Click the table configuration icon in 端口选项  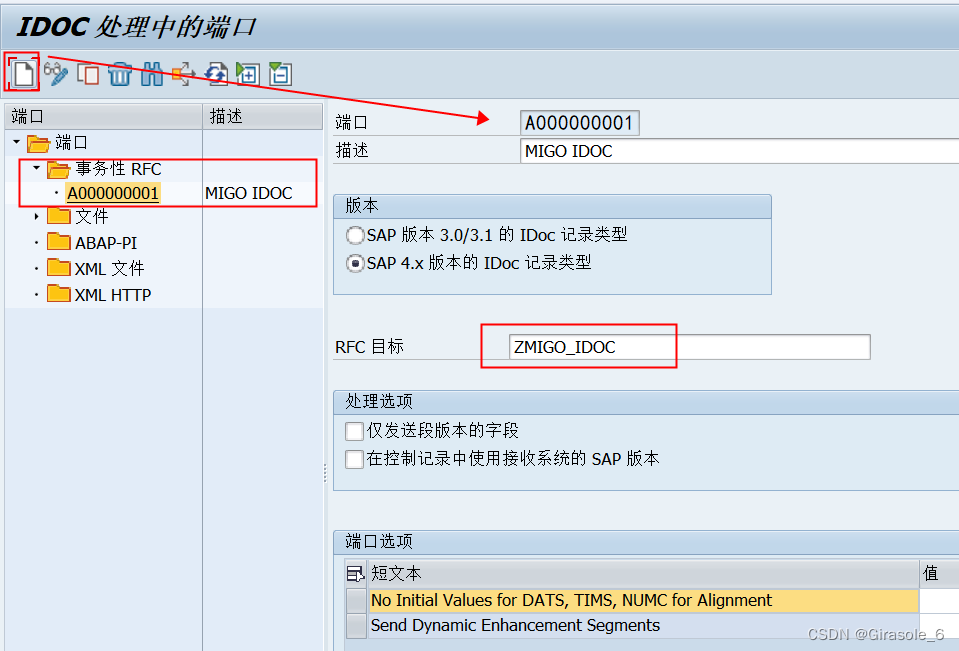[355, 573]
